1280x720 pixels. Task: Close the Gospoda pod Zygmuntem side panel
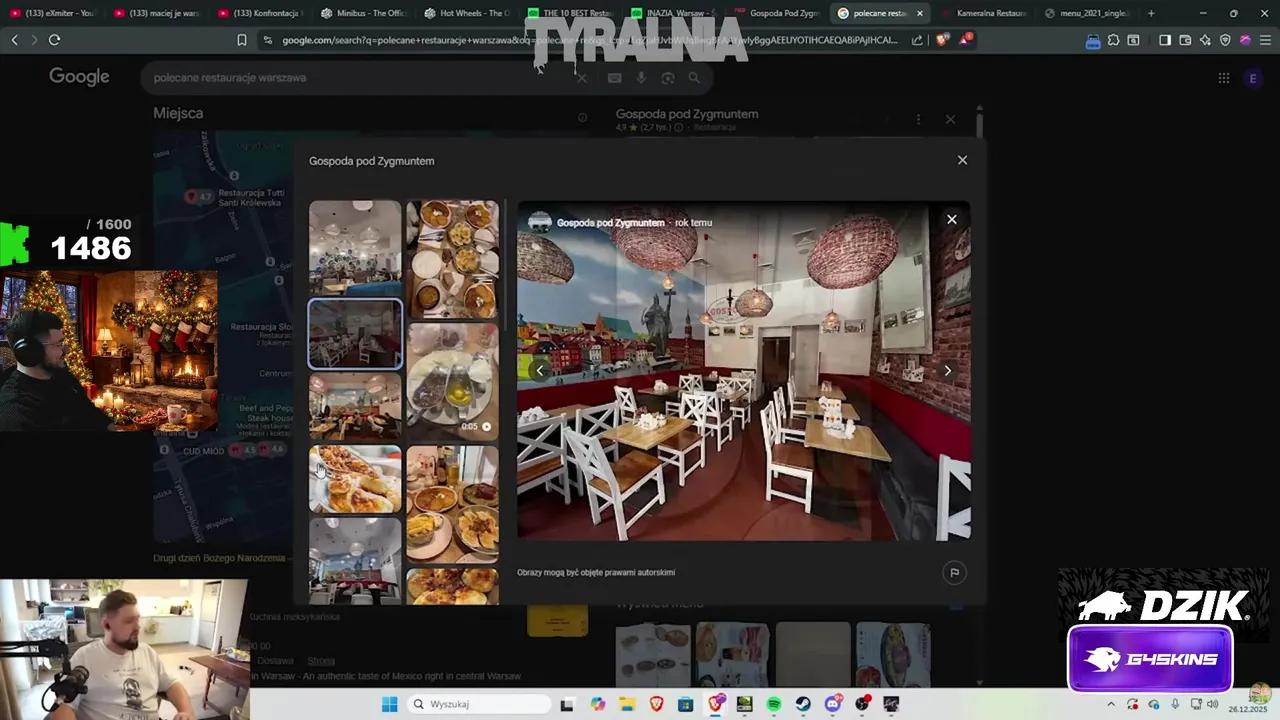tap(950, 119)
